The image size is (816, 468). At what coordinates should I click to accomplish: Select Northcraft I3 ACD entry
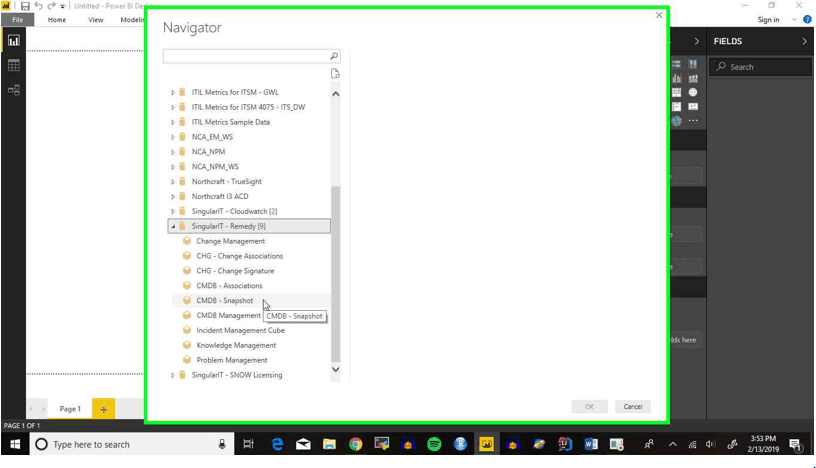(220, 197)
